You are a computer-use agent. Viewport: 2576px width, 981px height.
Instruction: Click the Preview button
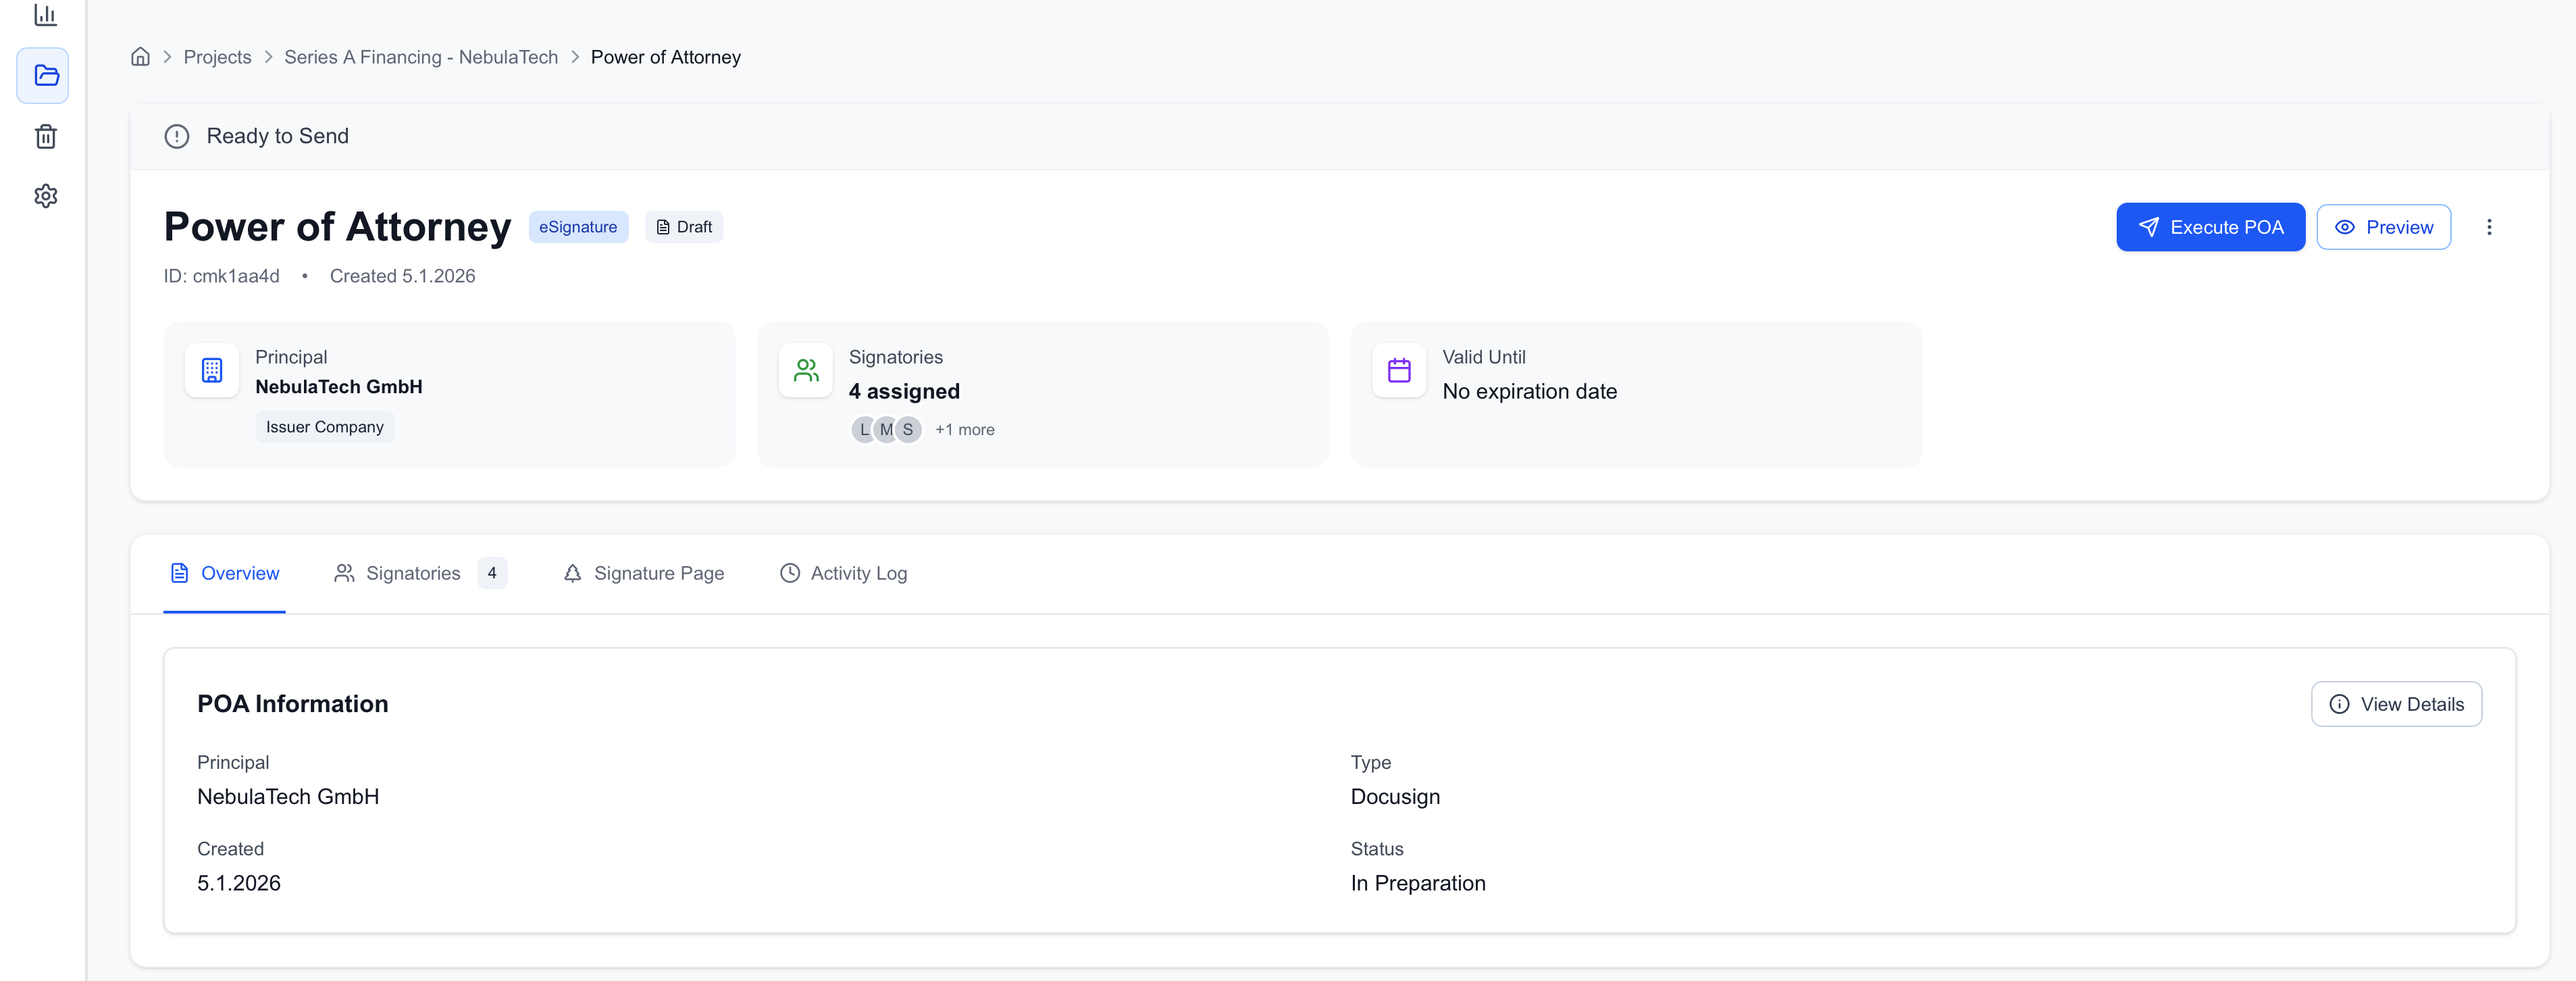2384,227
